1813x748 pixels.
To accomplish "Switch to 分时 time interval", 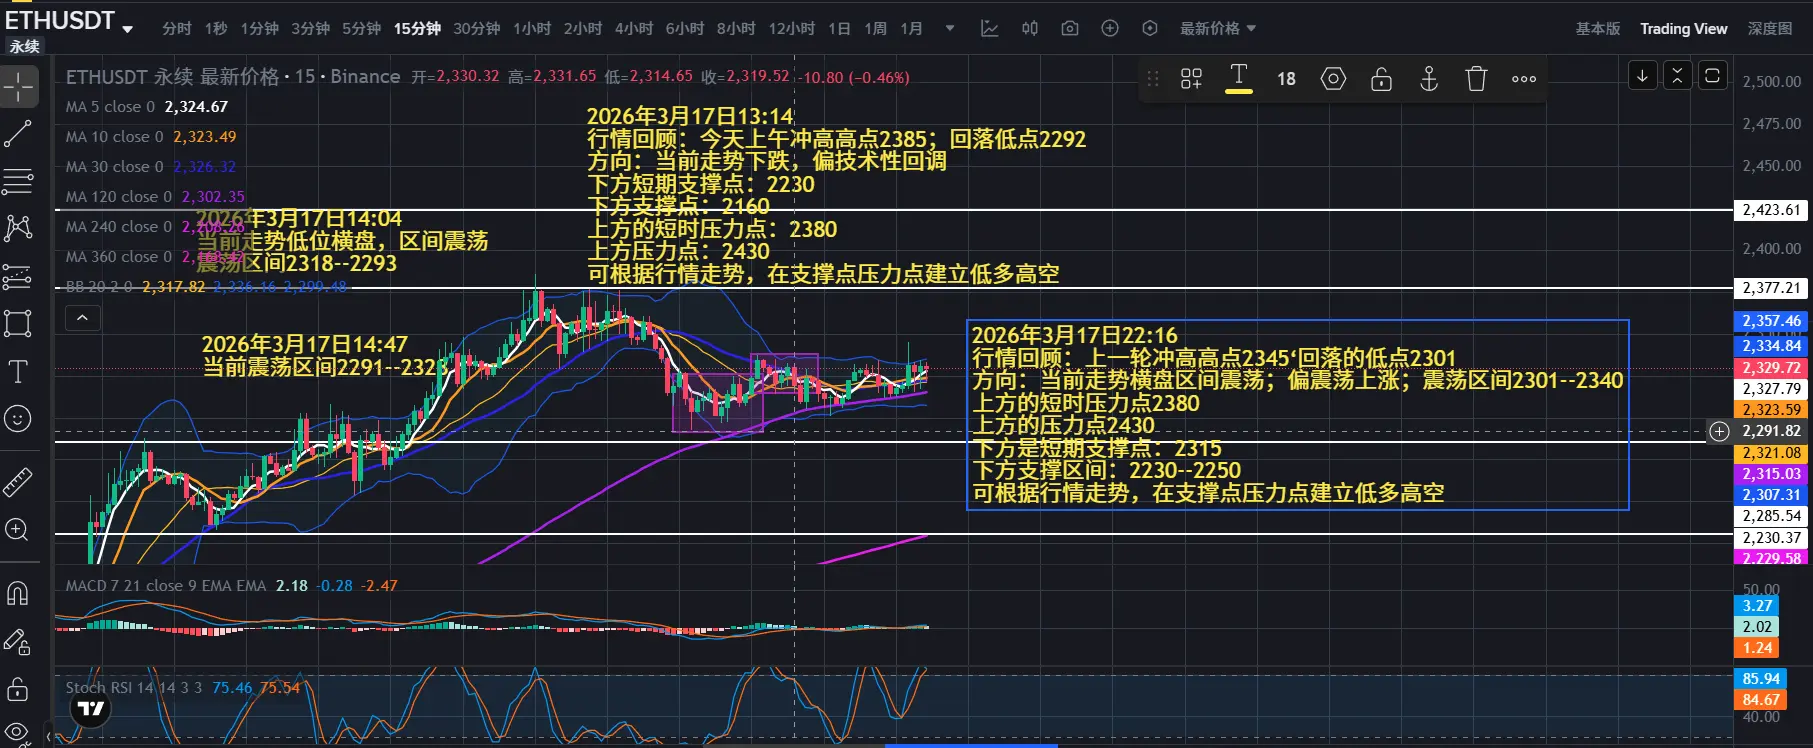I will [177, 29].
